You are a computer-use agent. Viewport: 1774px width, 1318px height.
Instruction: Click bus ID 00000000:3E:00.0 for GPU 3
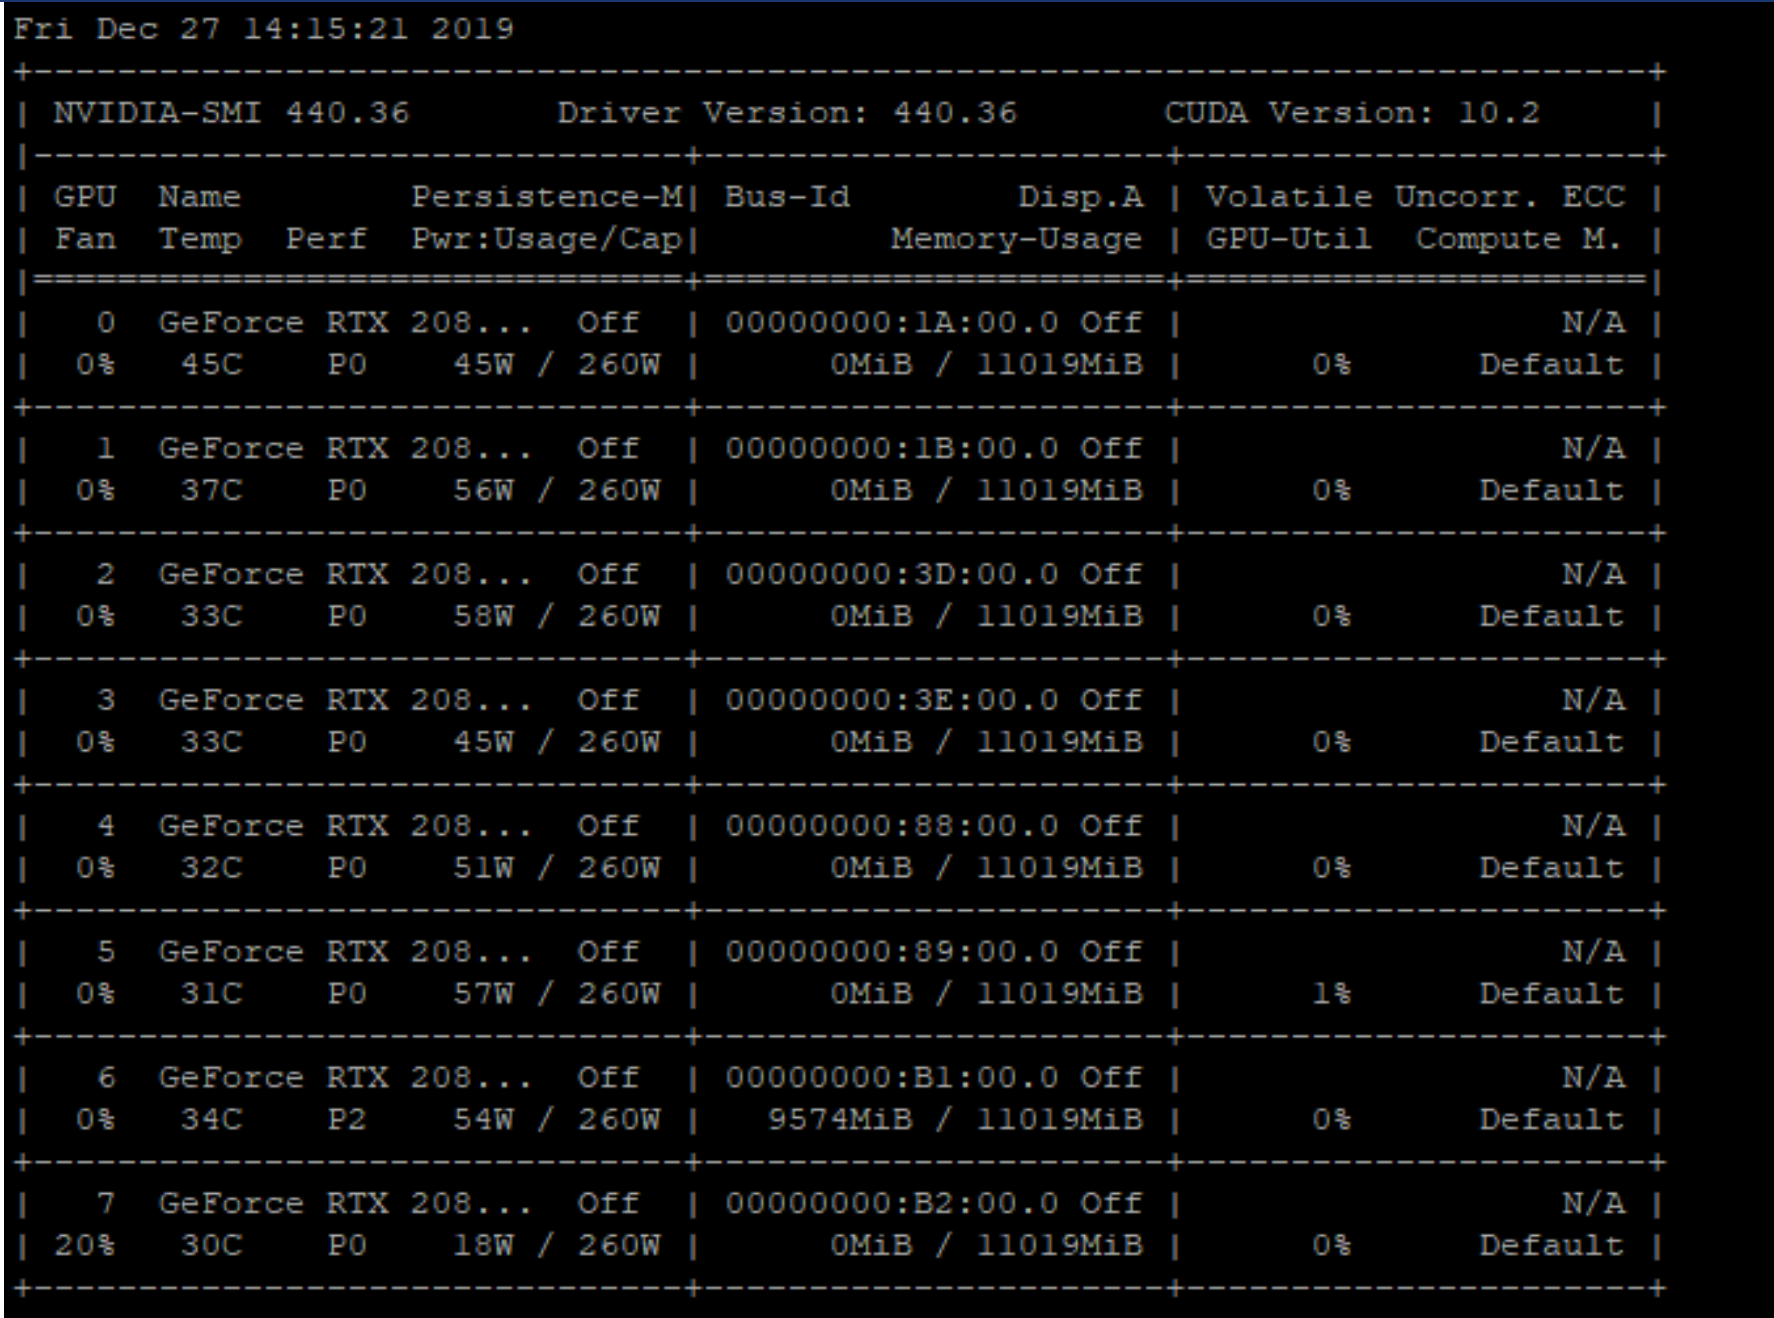click(x=892, y=700)
